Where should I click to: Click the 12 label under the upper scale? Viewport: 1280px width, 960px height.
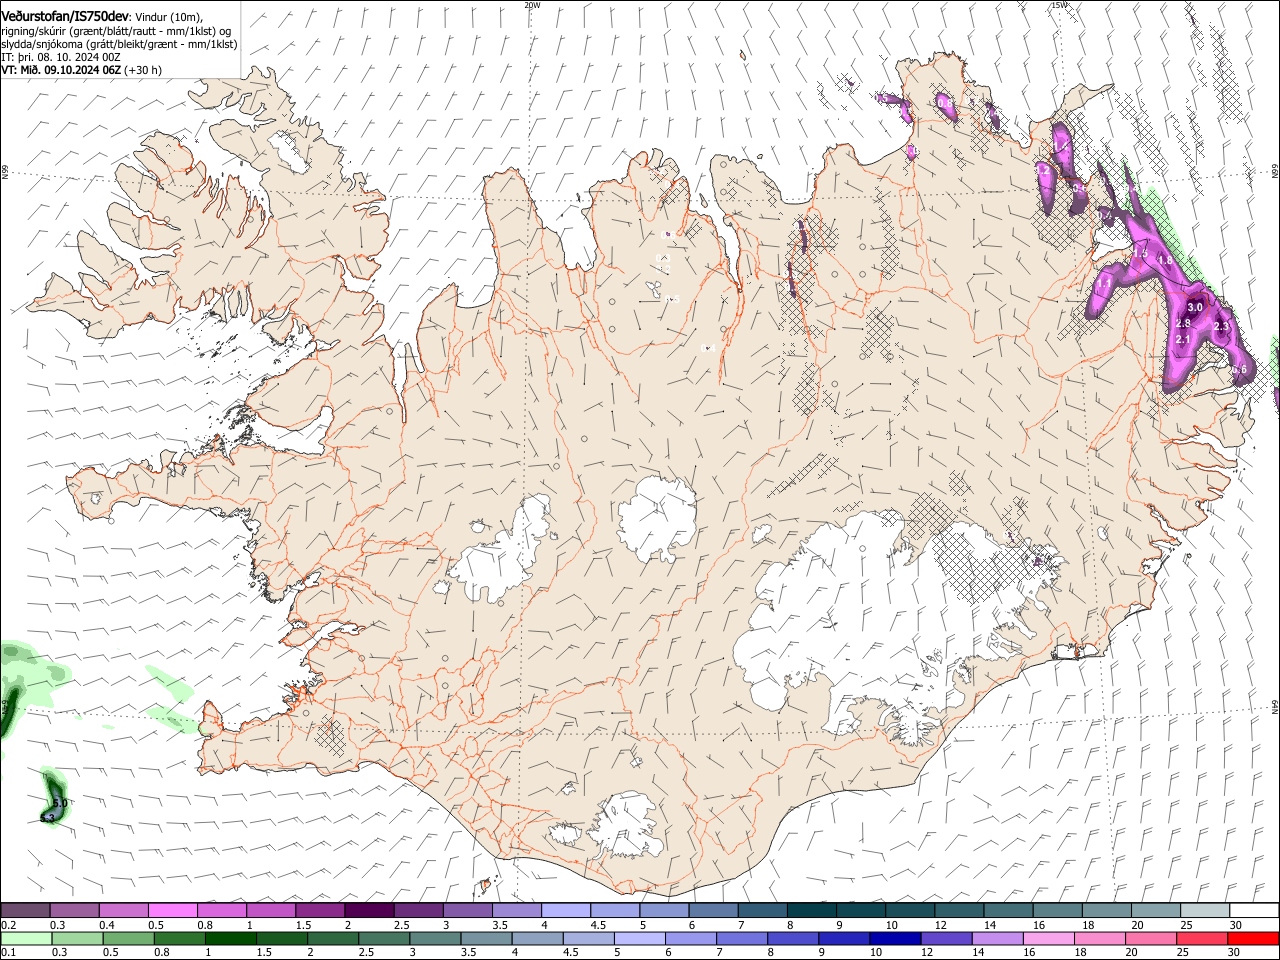[940, 925]
